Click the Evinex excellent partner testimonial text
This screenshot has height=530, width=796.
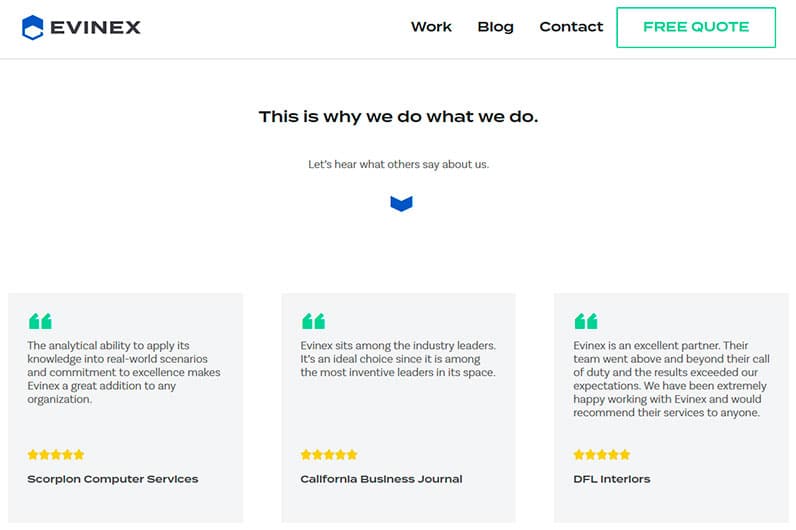pyautogui.click(x=671, y=379)
